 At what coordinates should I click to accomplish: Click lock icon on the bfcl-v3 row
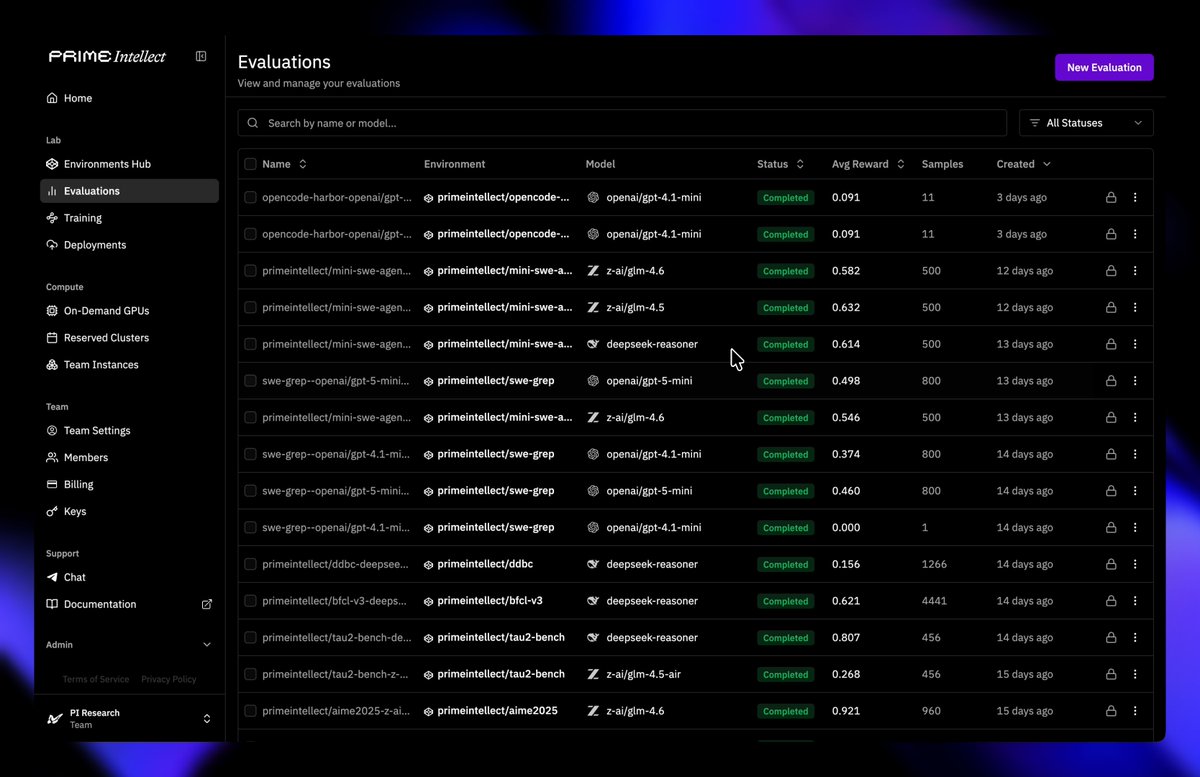(1110, 601)
